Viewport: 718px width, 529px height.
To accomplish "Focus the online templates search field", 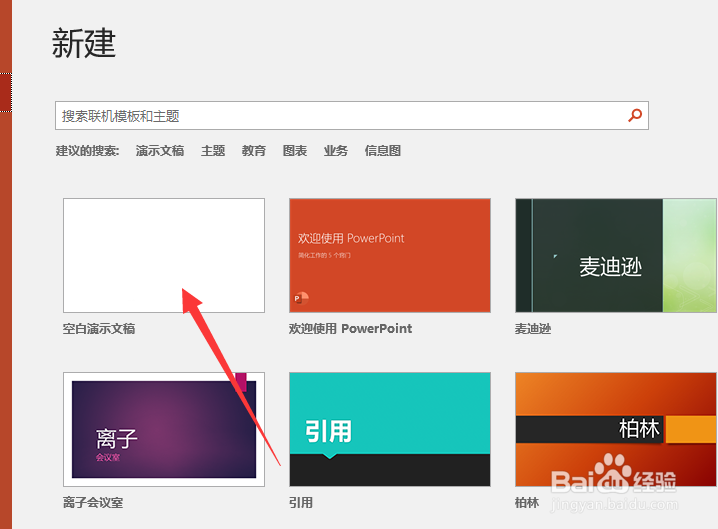I will tap(352, 115).
